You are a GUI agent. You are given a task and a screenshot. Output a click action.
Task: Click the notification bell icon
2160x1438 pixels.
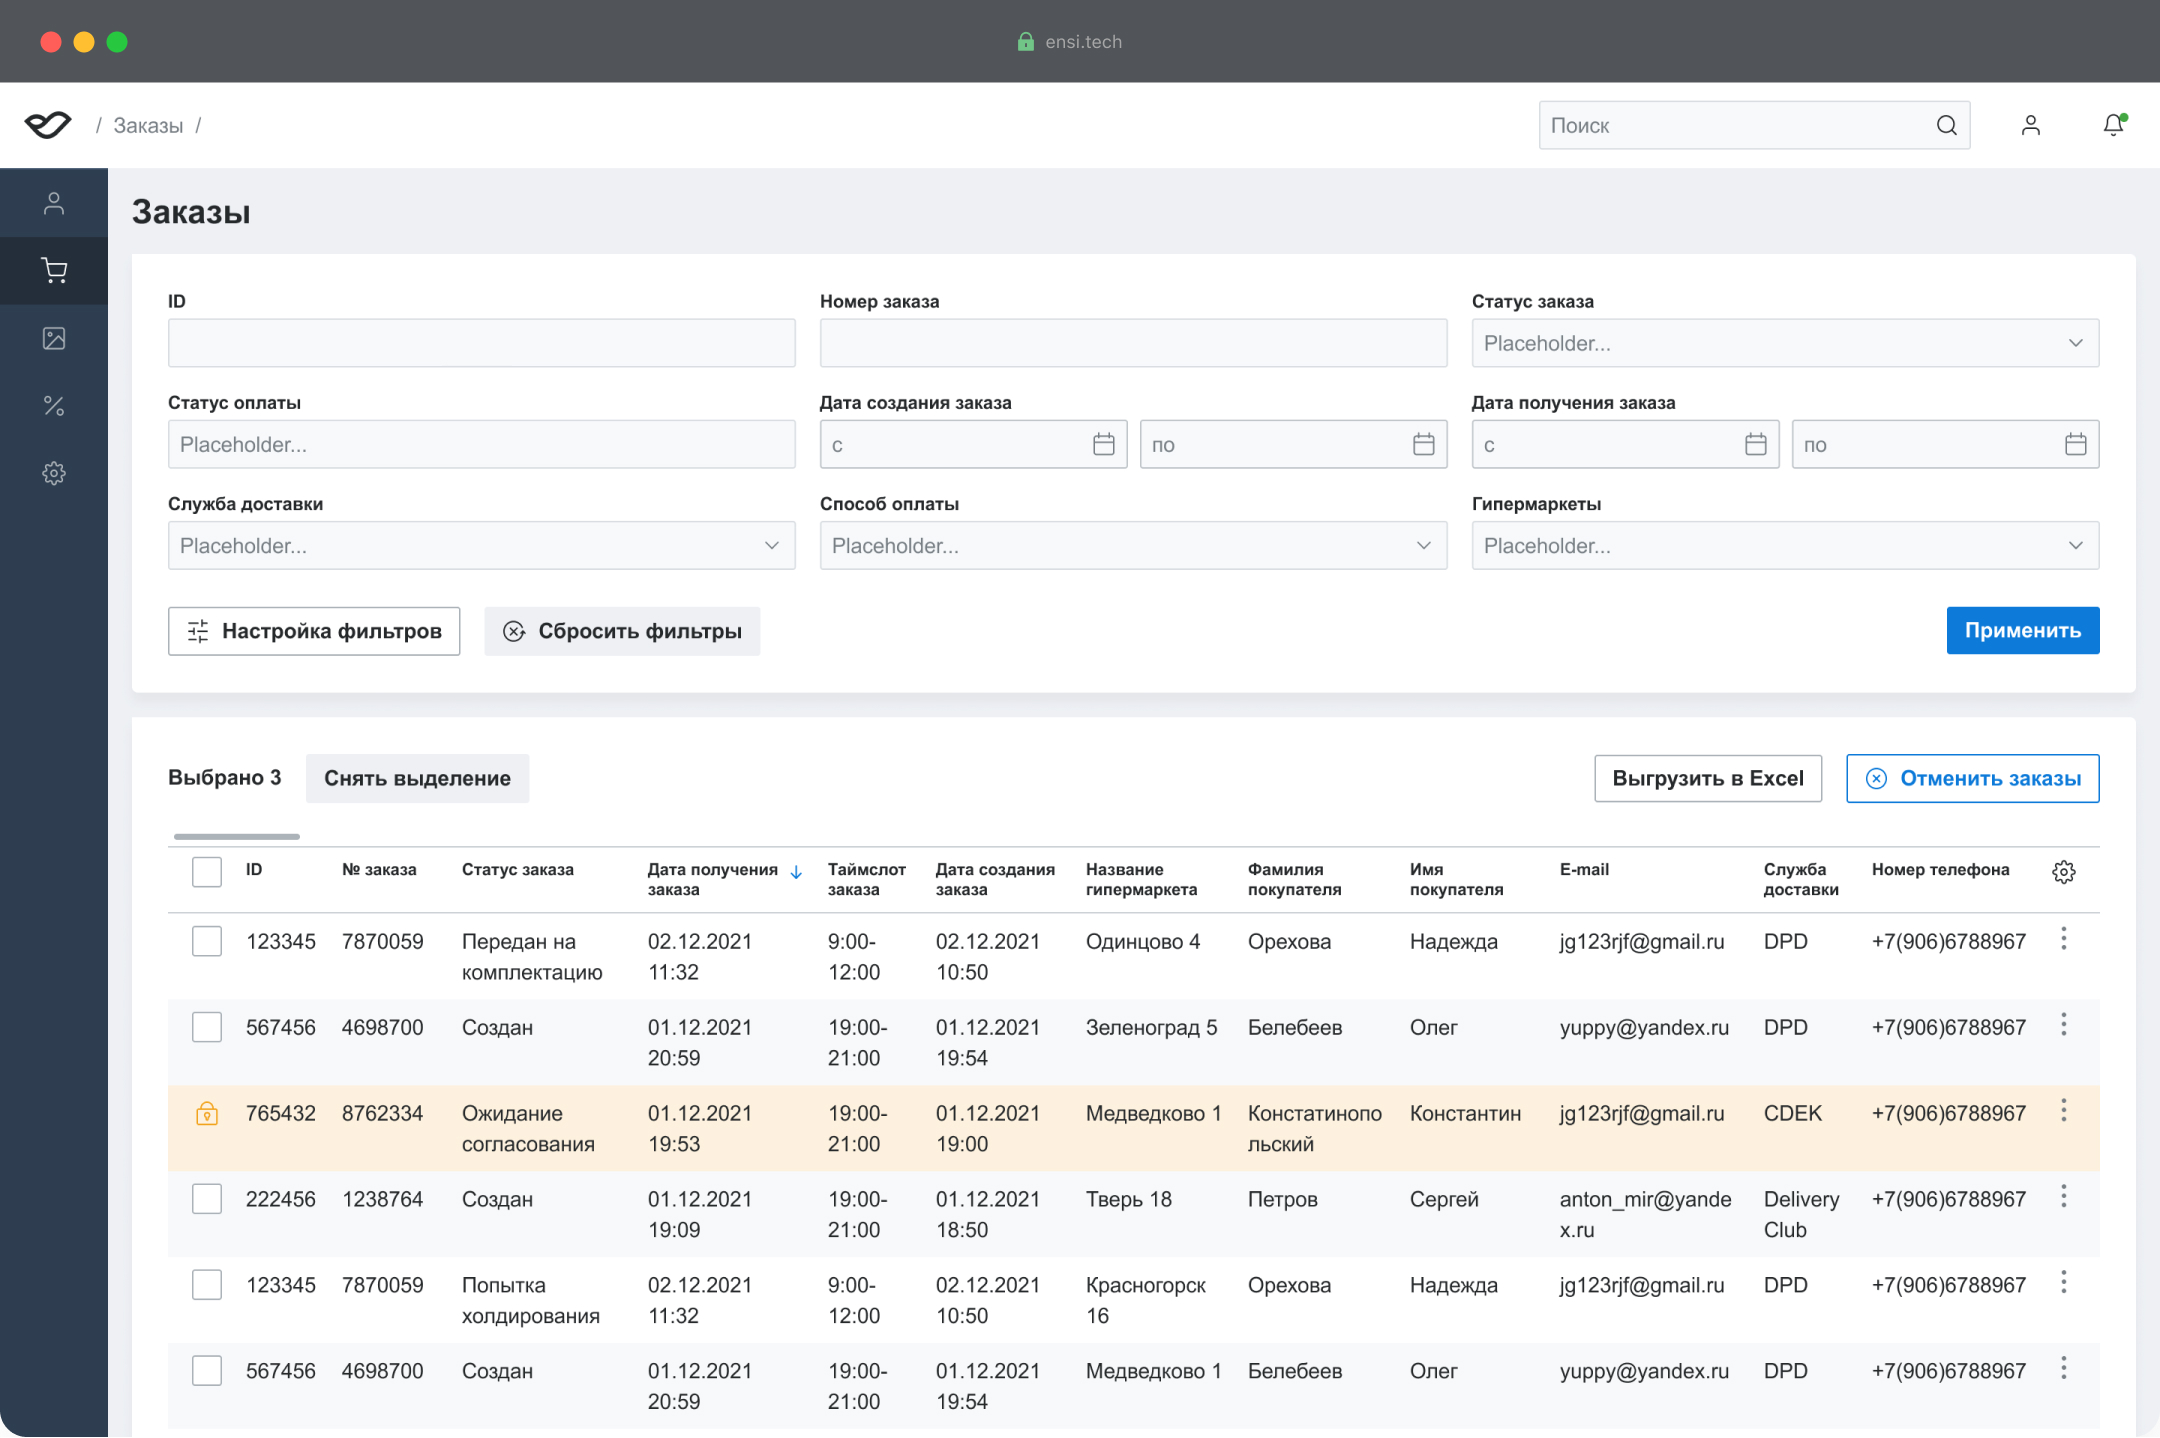point(2113,125)
